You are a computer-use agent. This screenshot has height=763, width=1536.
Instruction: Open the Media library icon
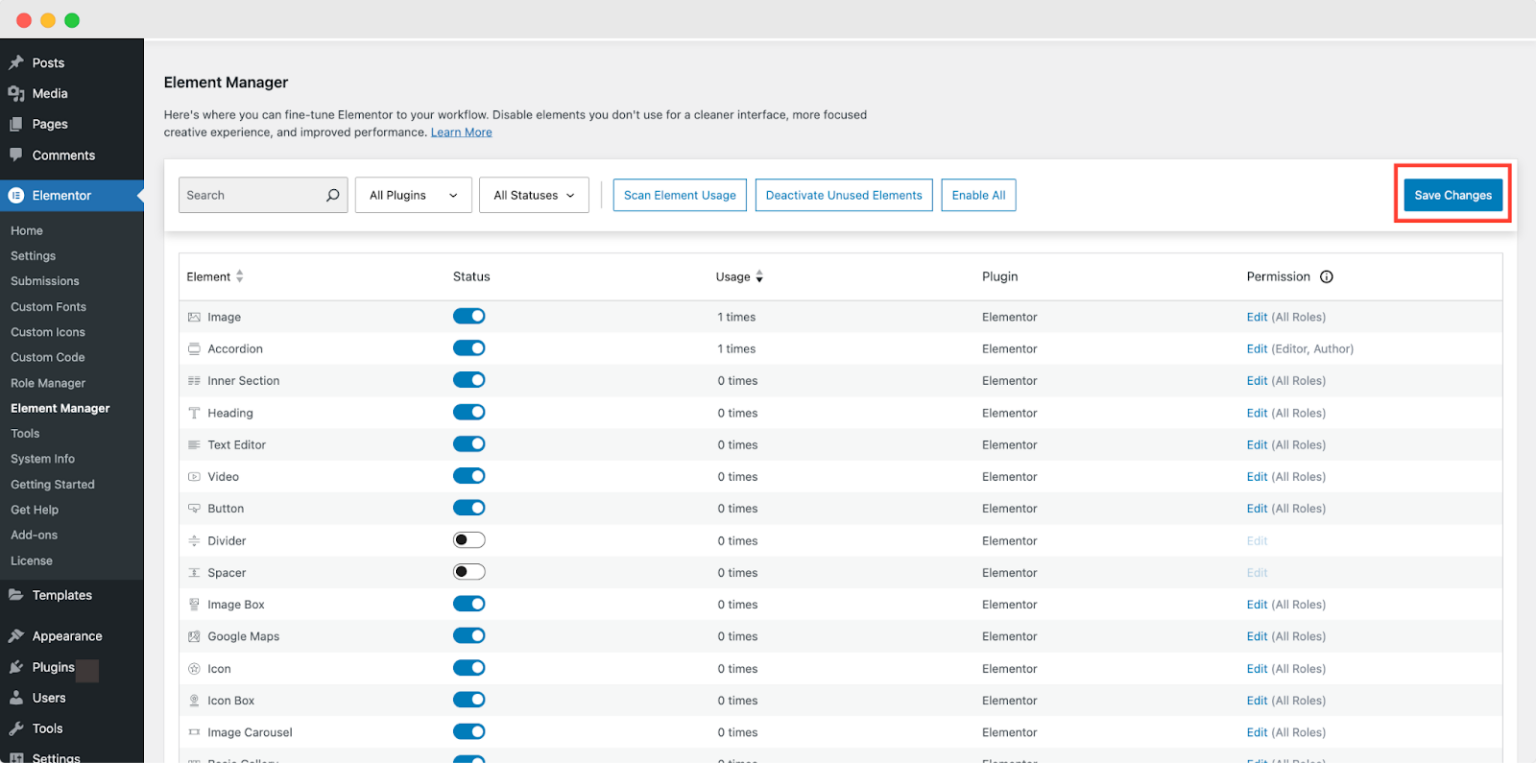(x=18, y=93)
